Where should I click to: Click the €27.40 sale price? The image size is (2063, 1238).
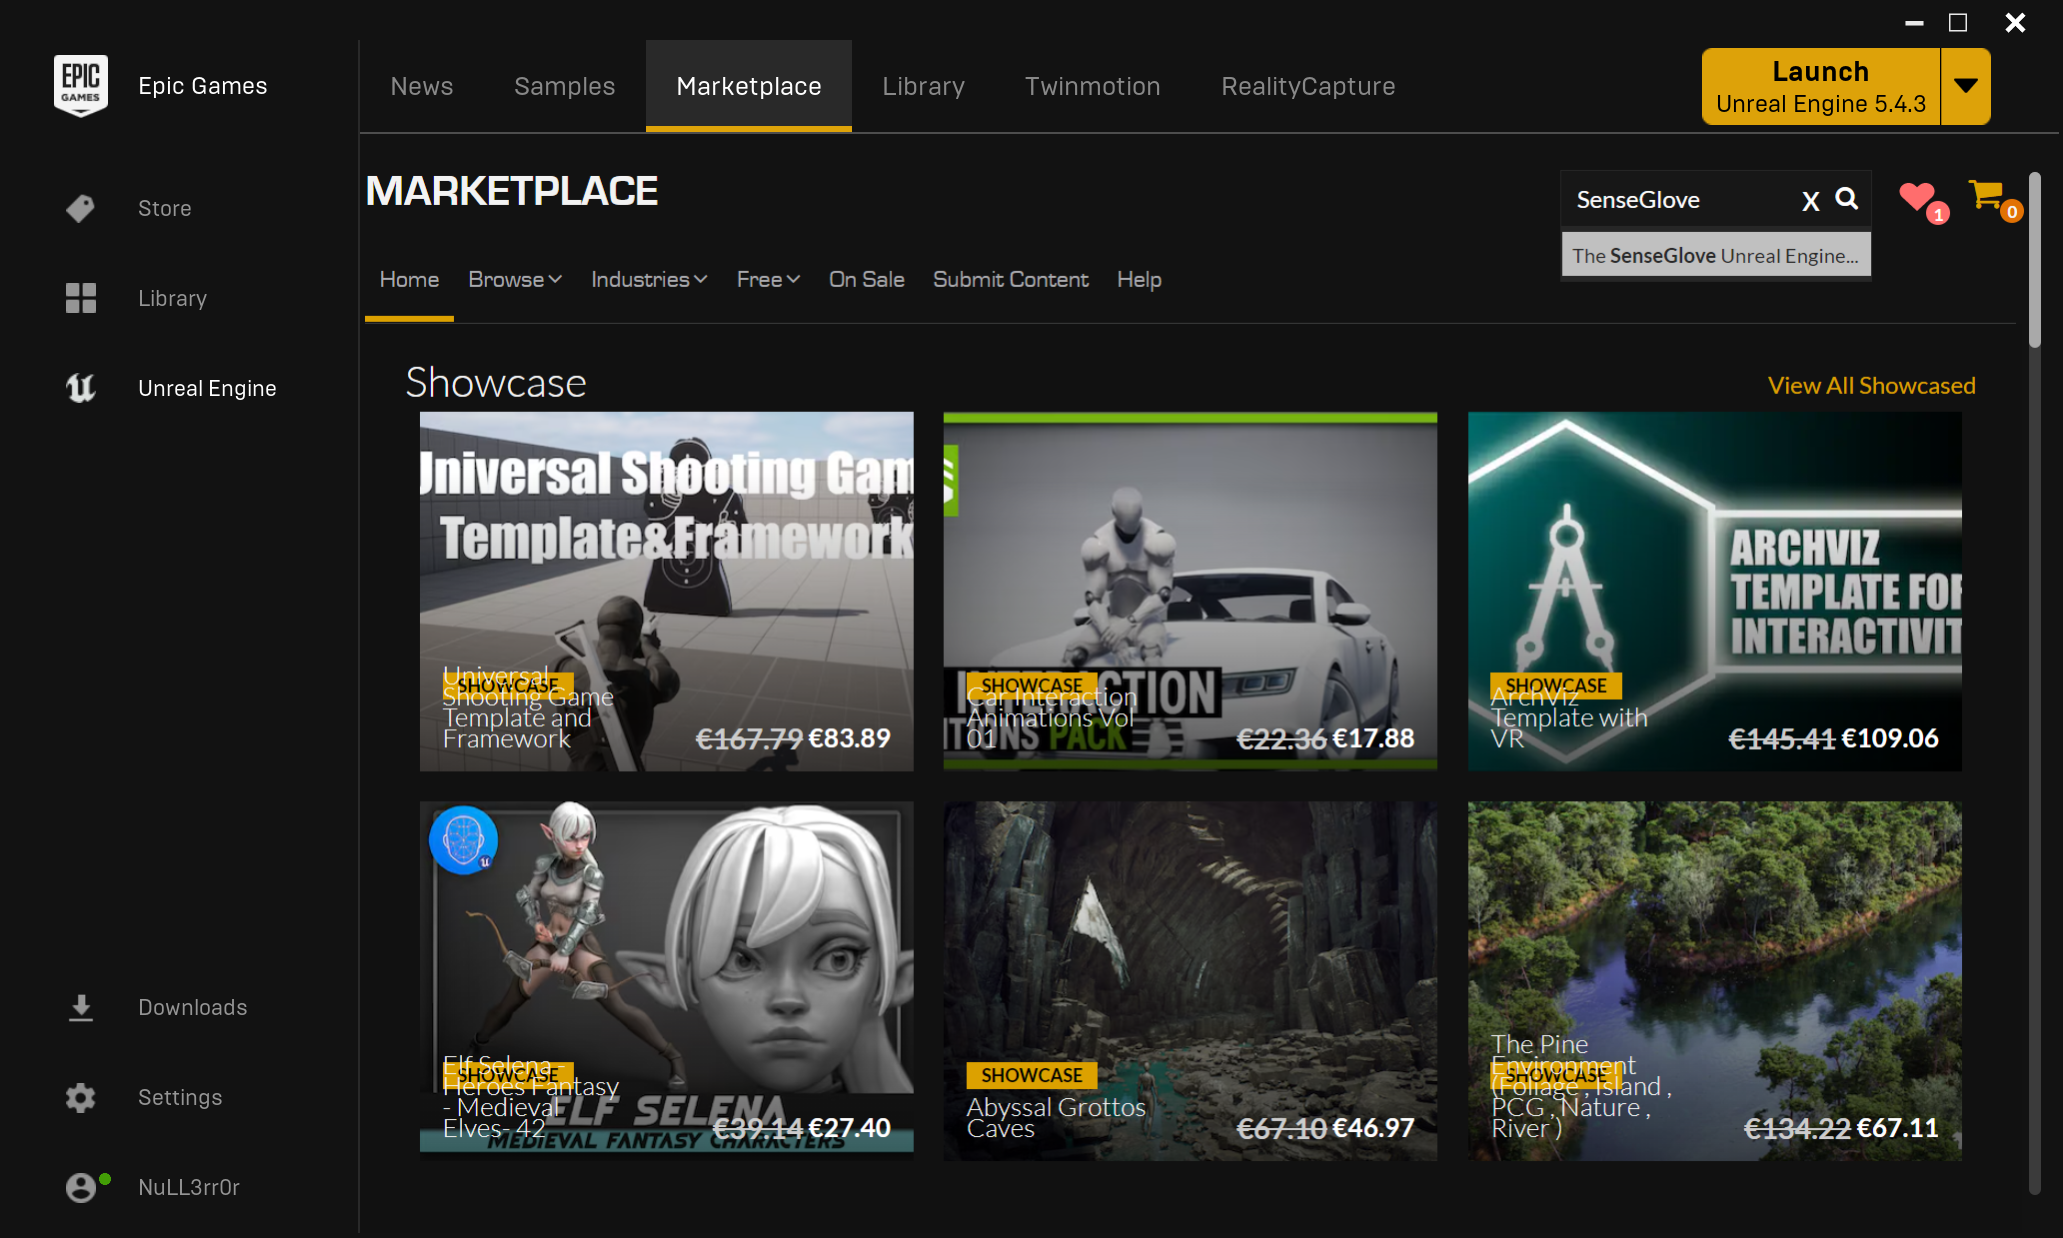point(849,1128)
